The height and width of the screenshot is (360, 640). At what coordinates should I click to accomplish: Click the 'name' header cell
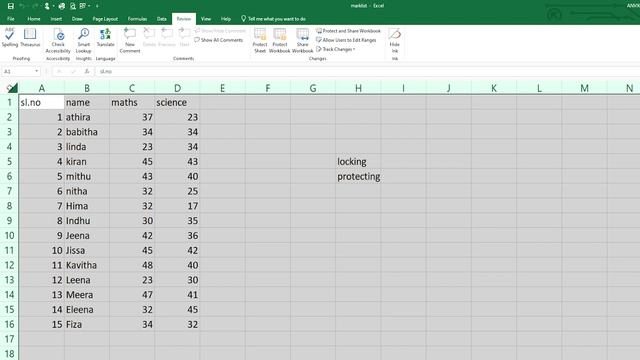87,102
